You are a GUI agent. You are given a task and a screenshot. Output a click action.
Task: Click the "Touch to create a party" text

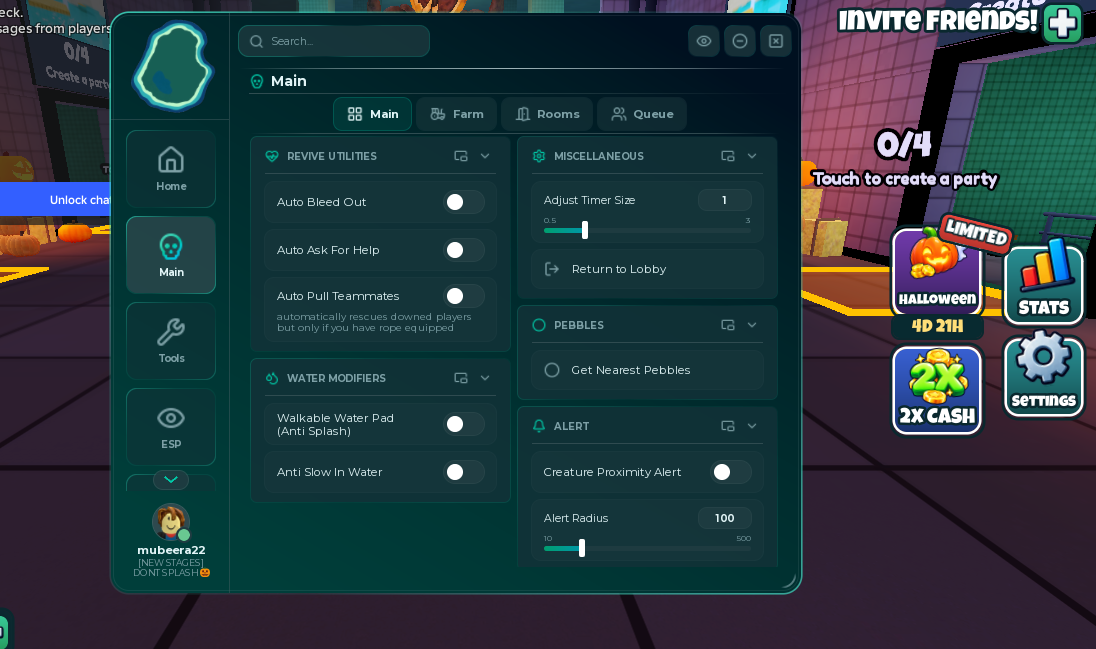(x=905, y=179)
